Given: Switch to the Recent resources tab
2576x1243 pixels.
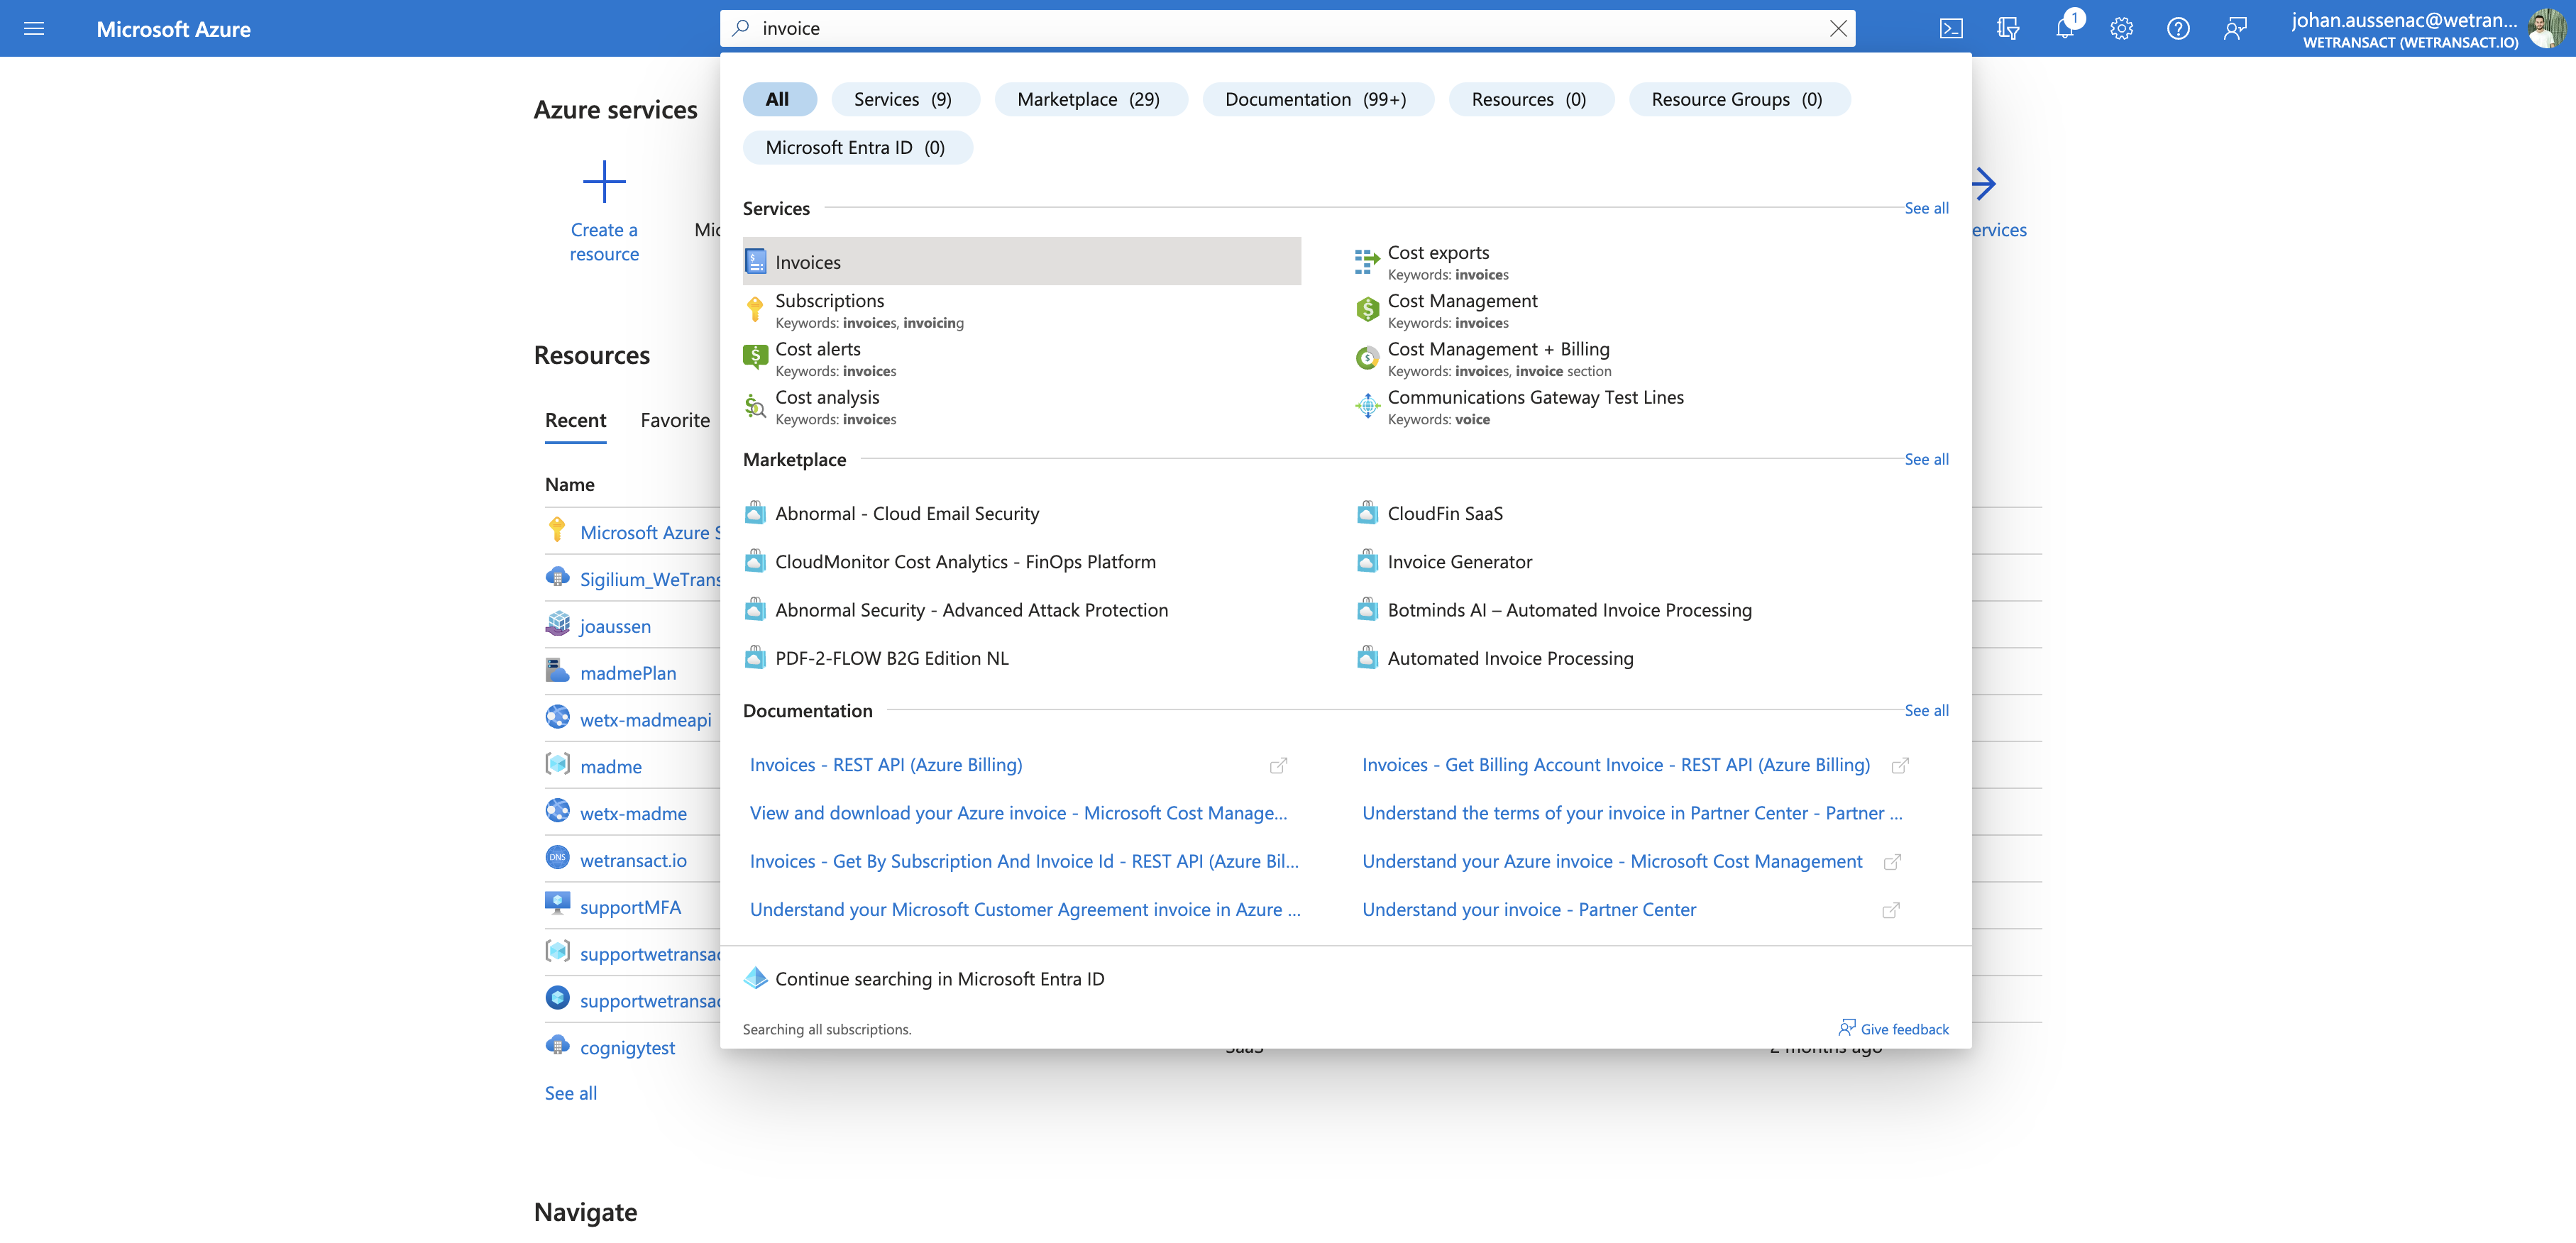Looking at the screenshot, I should [x=575, y=420].
